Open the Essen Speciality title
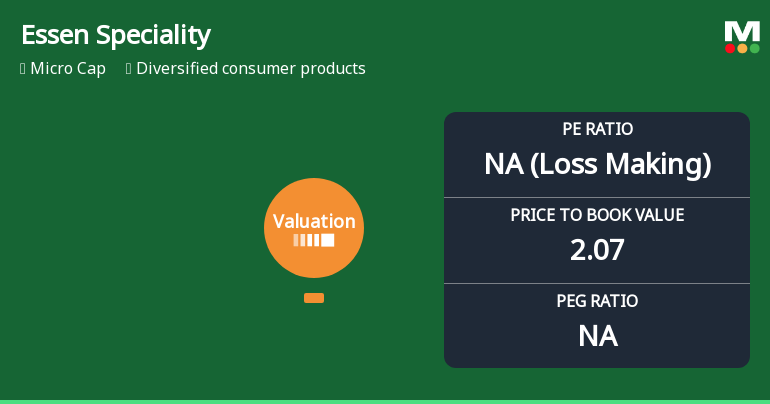The width and height of the screenshot is (770, 404). (x=115, y=36)
